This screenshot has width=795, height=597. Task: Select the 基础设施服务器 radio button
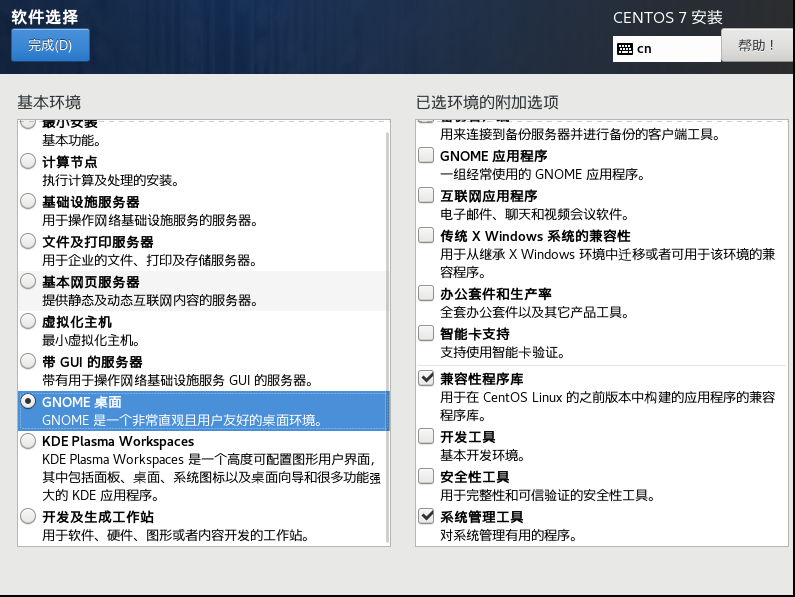[x=28, y=201]
